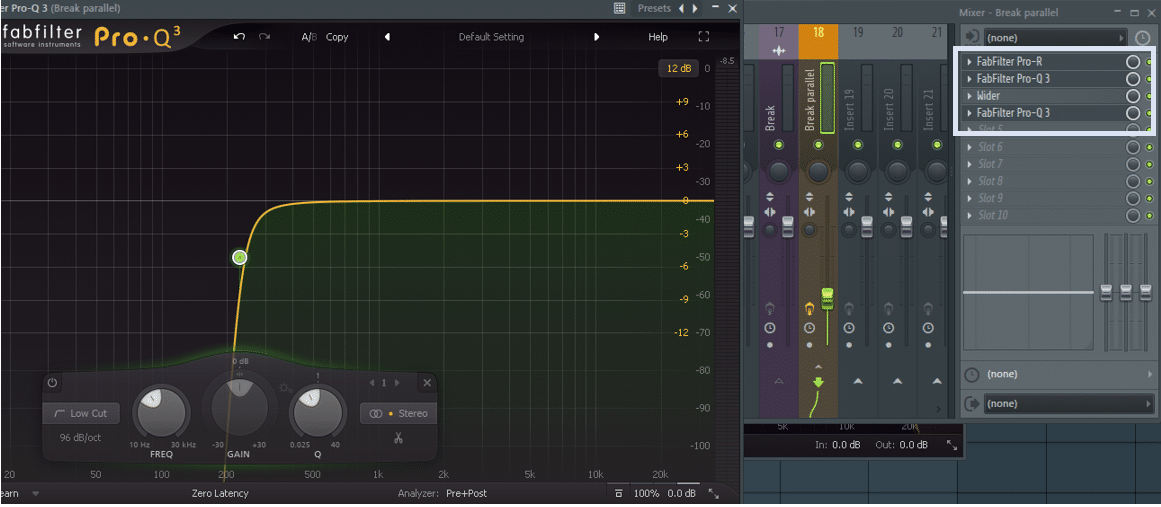Screen dimensions: 1161x507
Task: Mute the Break track green LED
Action: click(778, 144)
